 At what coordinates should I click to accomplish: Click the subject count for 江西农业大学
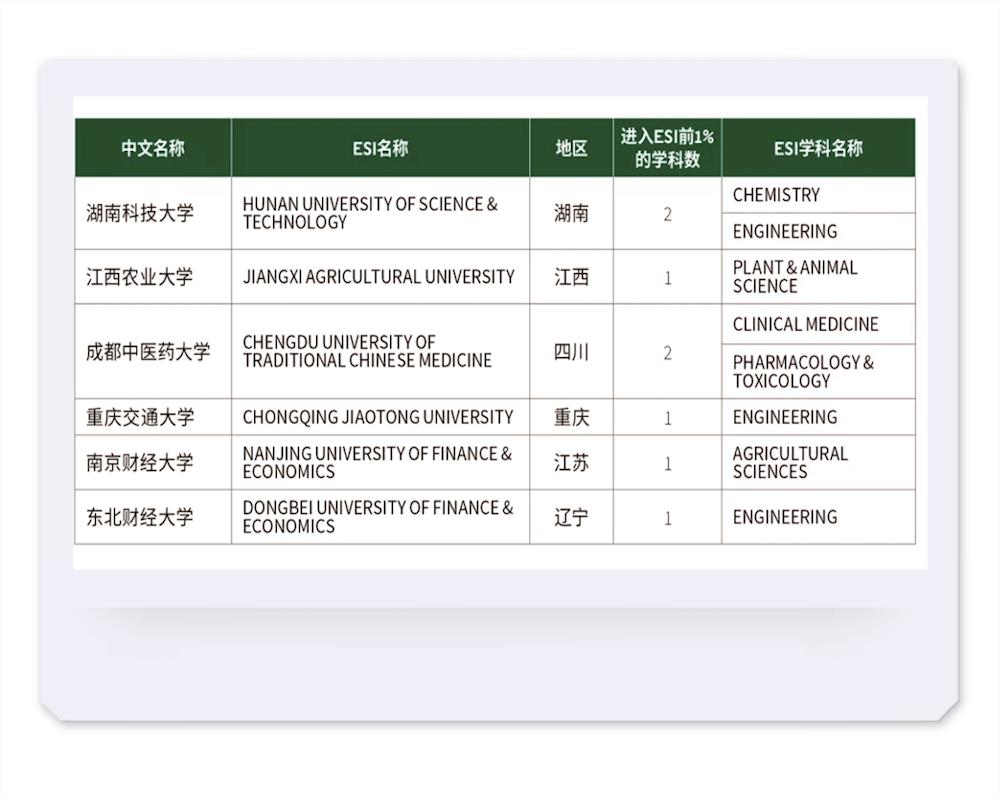click(667, 277)
